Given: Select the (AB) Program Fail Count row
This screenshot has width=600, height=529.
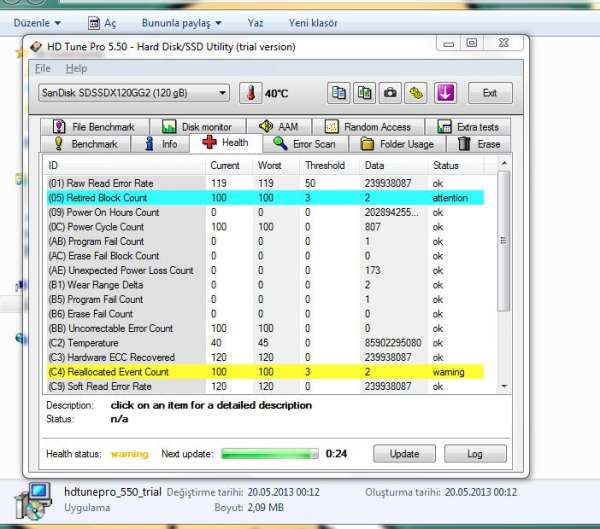Looking at the screenshot, I should (x=264, y=242).
